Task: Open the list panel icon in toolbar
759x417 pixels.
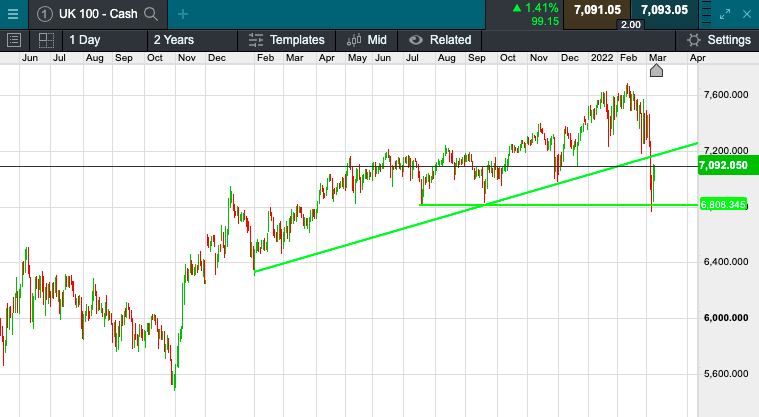Action: 14,40
